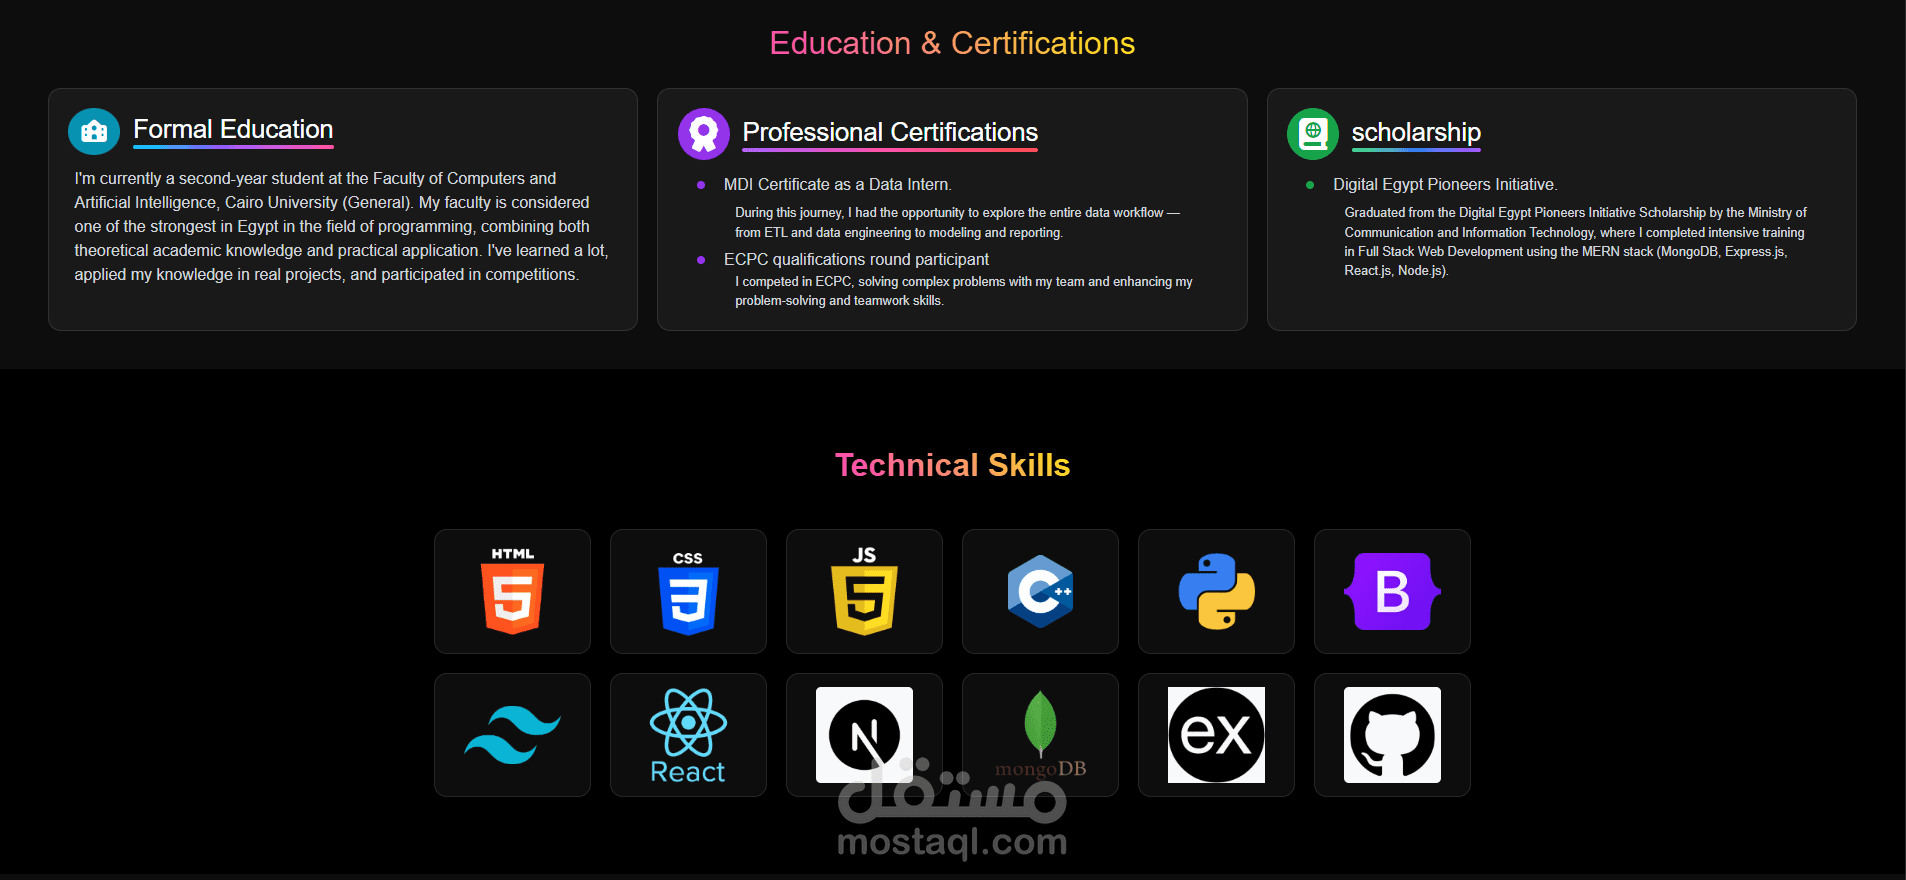
Task: Select the Tailwind CSS wave icon
Action: point(512,735)
